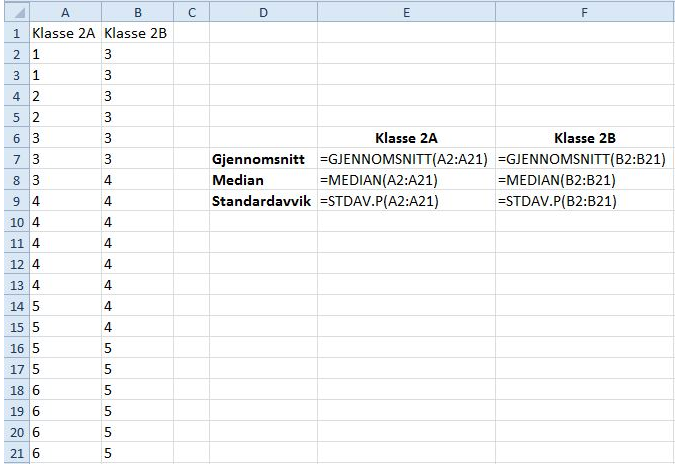Click the row 7 header
This screenshot has width=677, height=465.
point(14,160)
